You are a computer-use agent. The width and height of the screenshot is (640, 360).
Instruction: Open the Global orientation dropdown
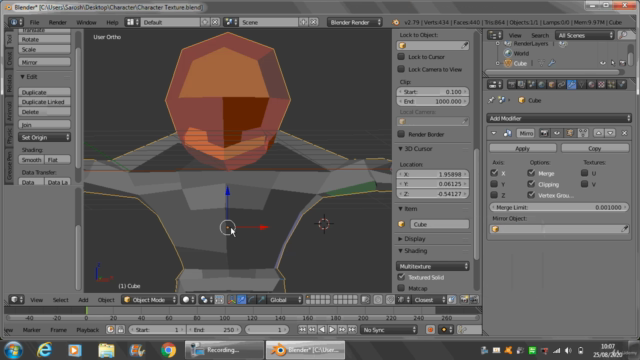[x=285, y=300]
